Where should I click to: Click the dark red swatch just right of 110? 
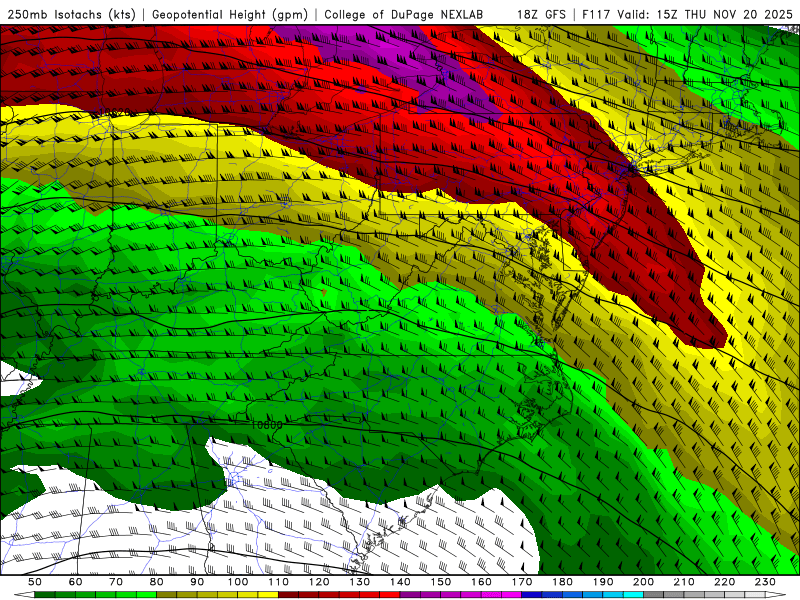coord(289,595)
